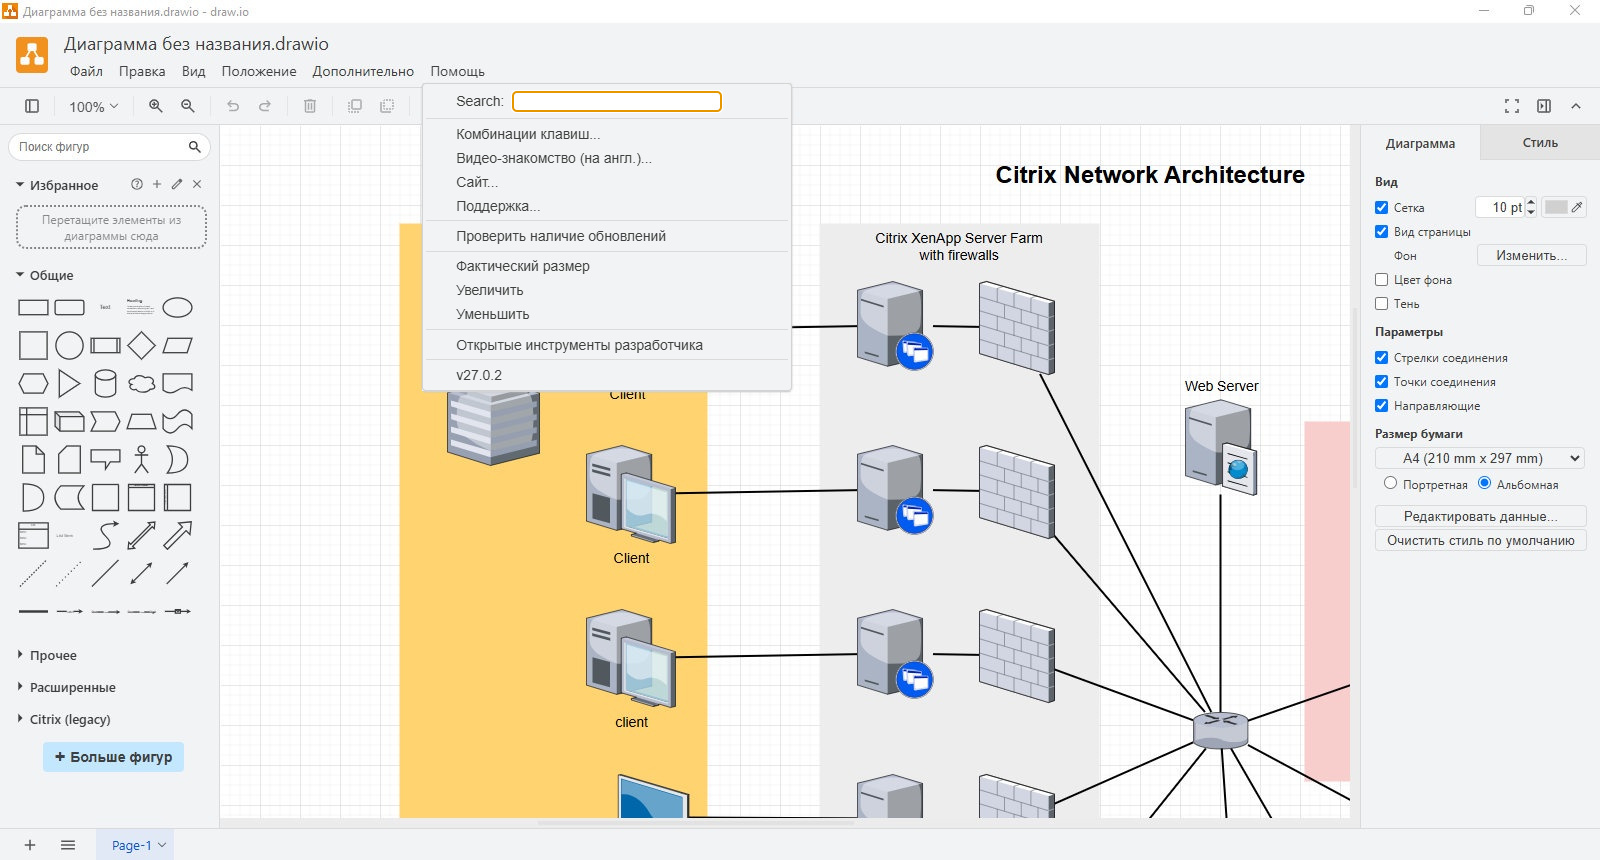
Task: Select the ellipse shape in Общие
Action: (x=177, y=307)
